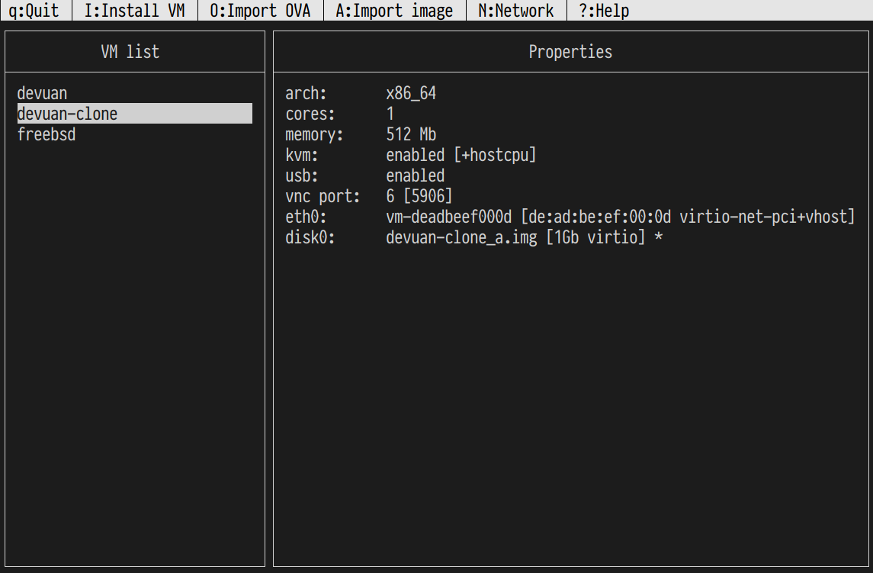Click the vnc port value 6 [5906]
This screenshot has height=573, width=873.
click(x=419, y=196)
